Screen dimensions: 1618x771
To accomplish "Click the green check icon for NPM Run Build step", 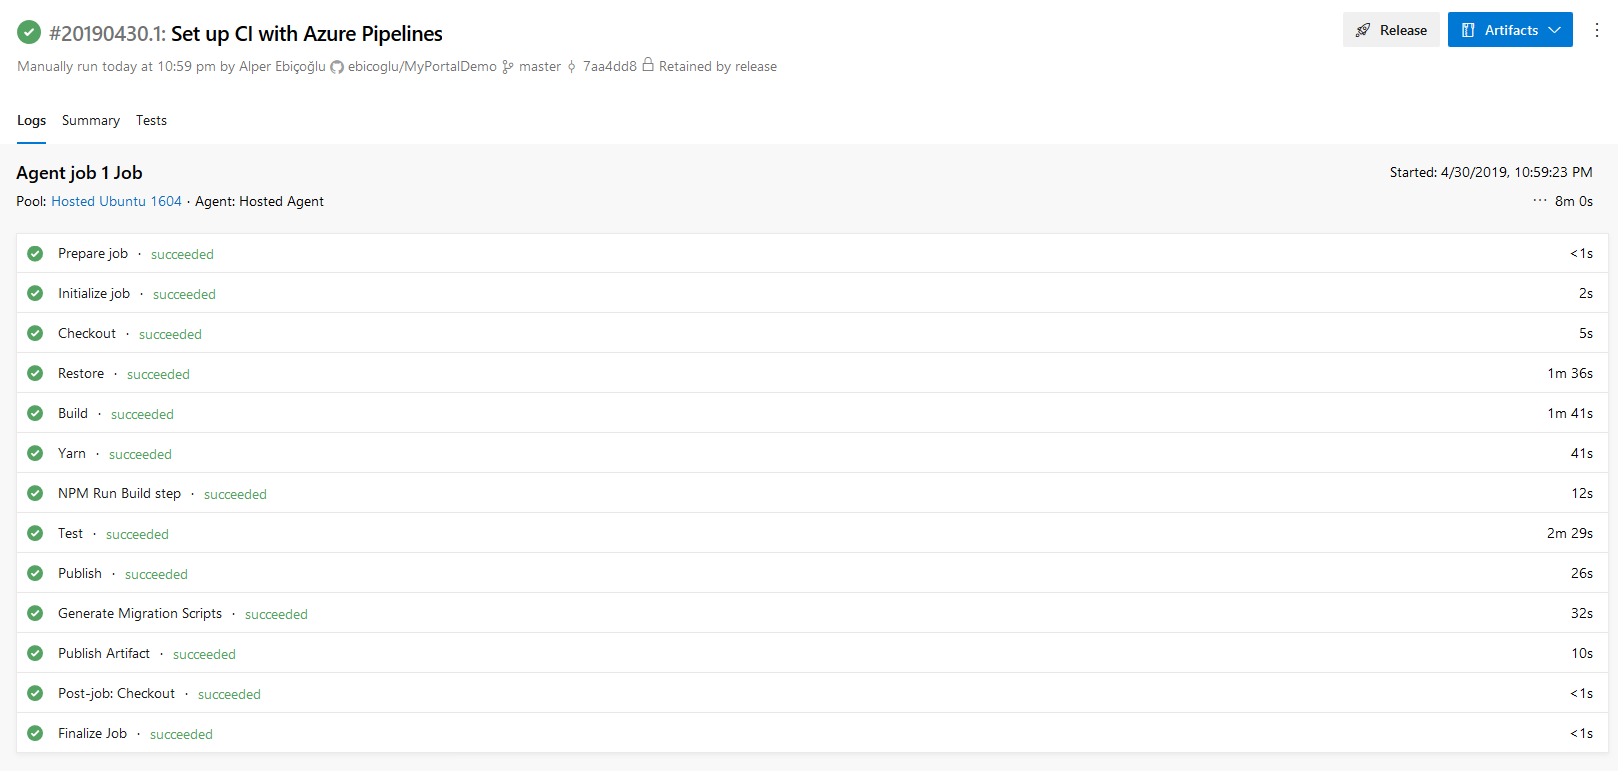I will pos(35,493).
